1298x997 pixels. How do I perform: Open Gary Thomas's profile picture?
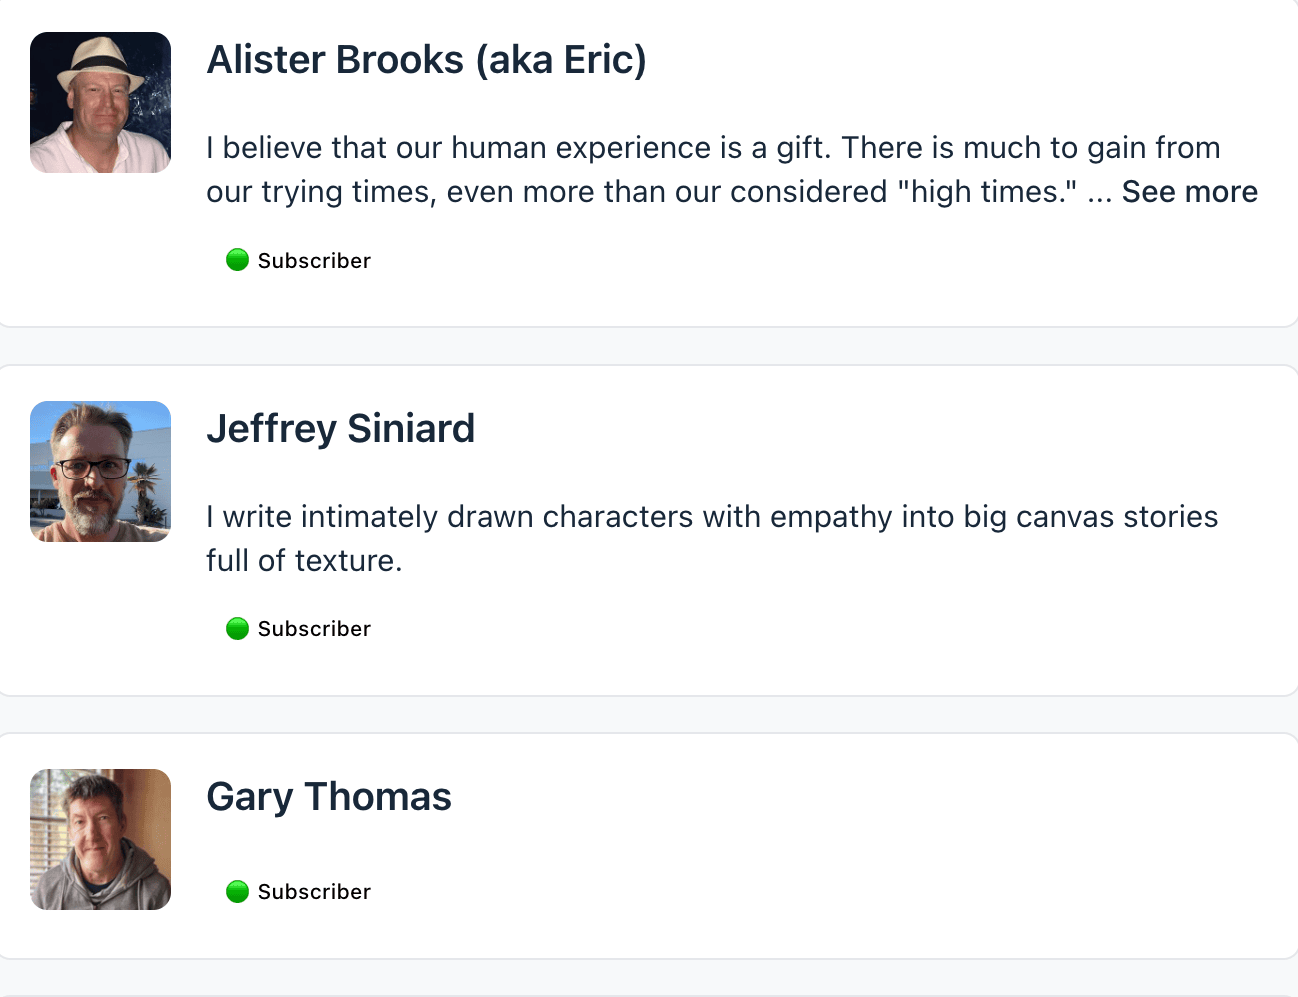pyautogui.click(x=100, y=839)
